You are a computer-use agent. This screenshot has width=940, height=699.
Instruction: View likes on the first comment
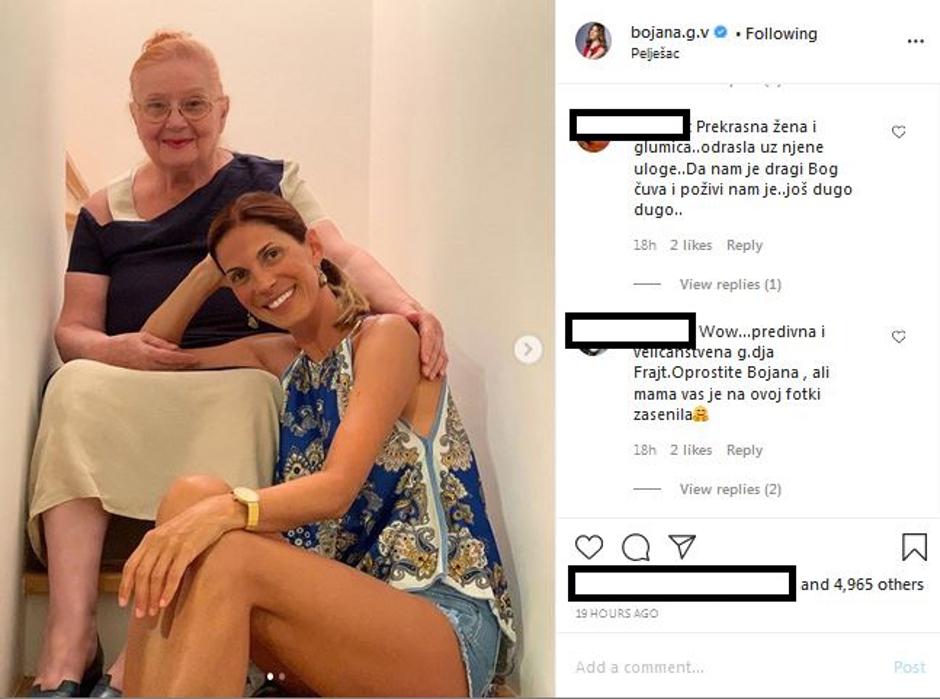click(x=691, y=245)
